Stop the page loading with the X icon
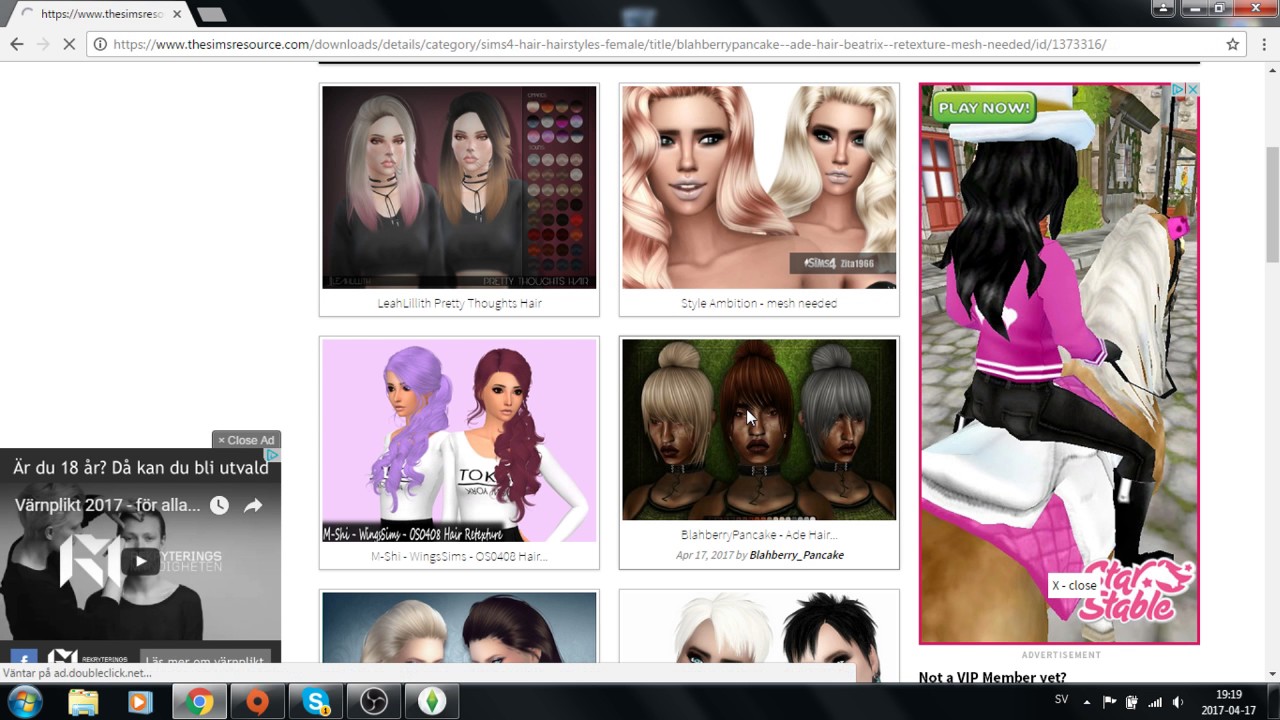The height and width of the screenshot is (720, 1280). [69, 44]
